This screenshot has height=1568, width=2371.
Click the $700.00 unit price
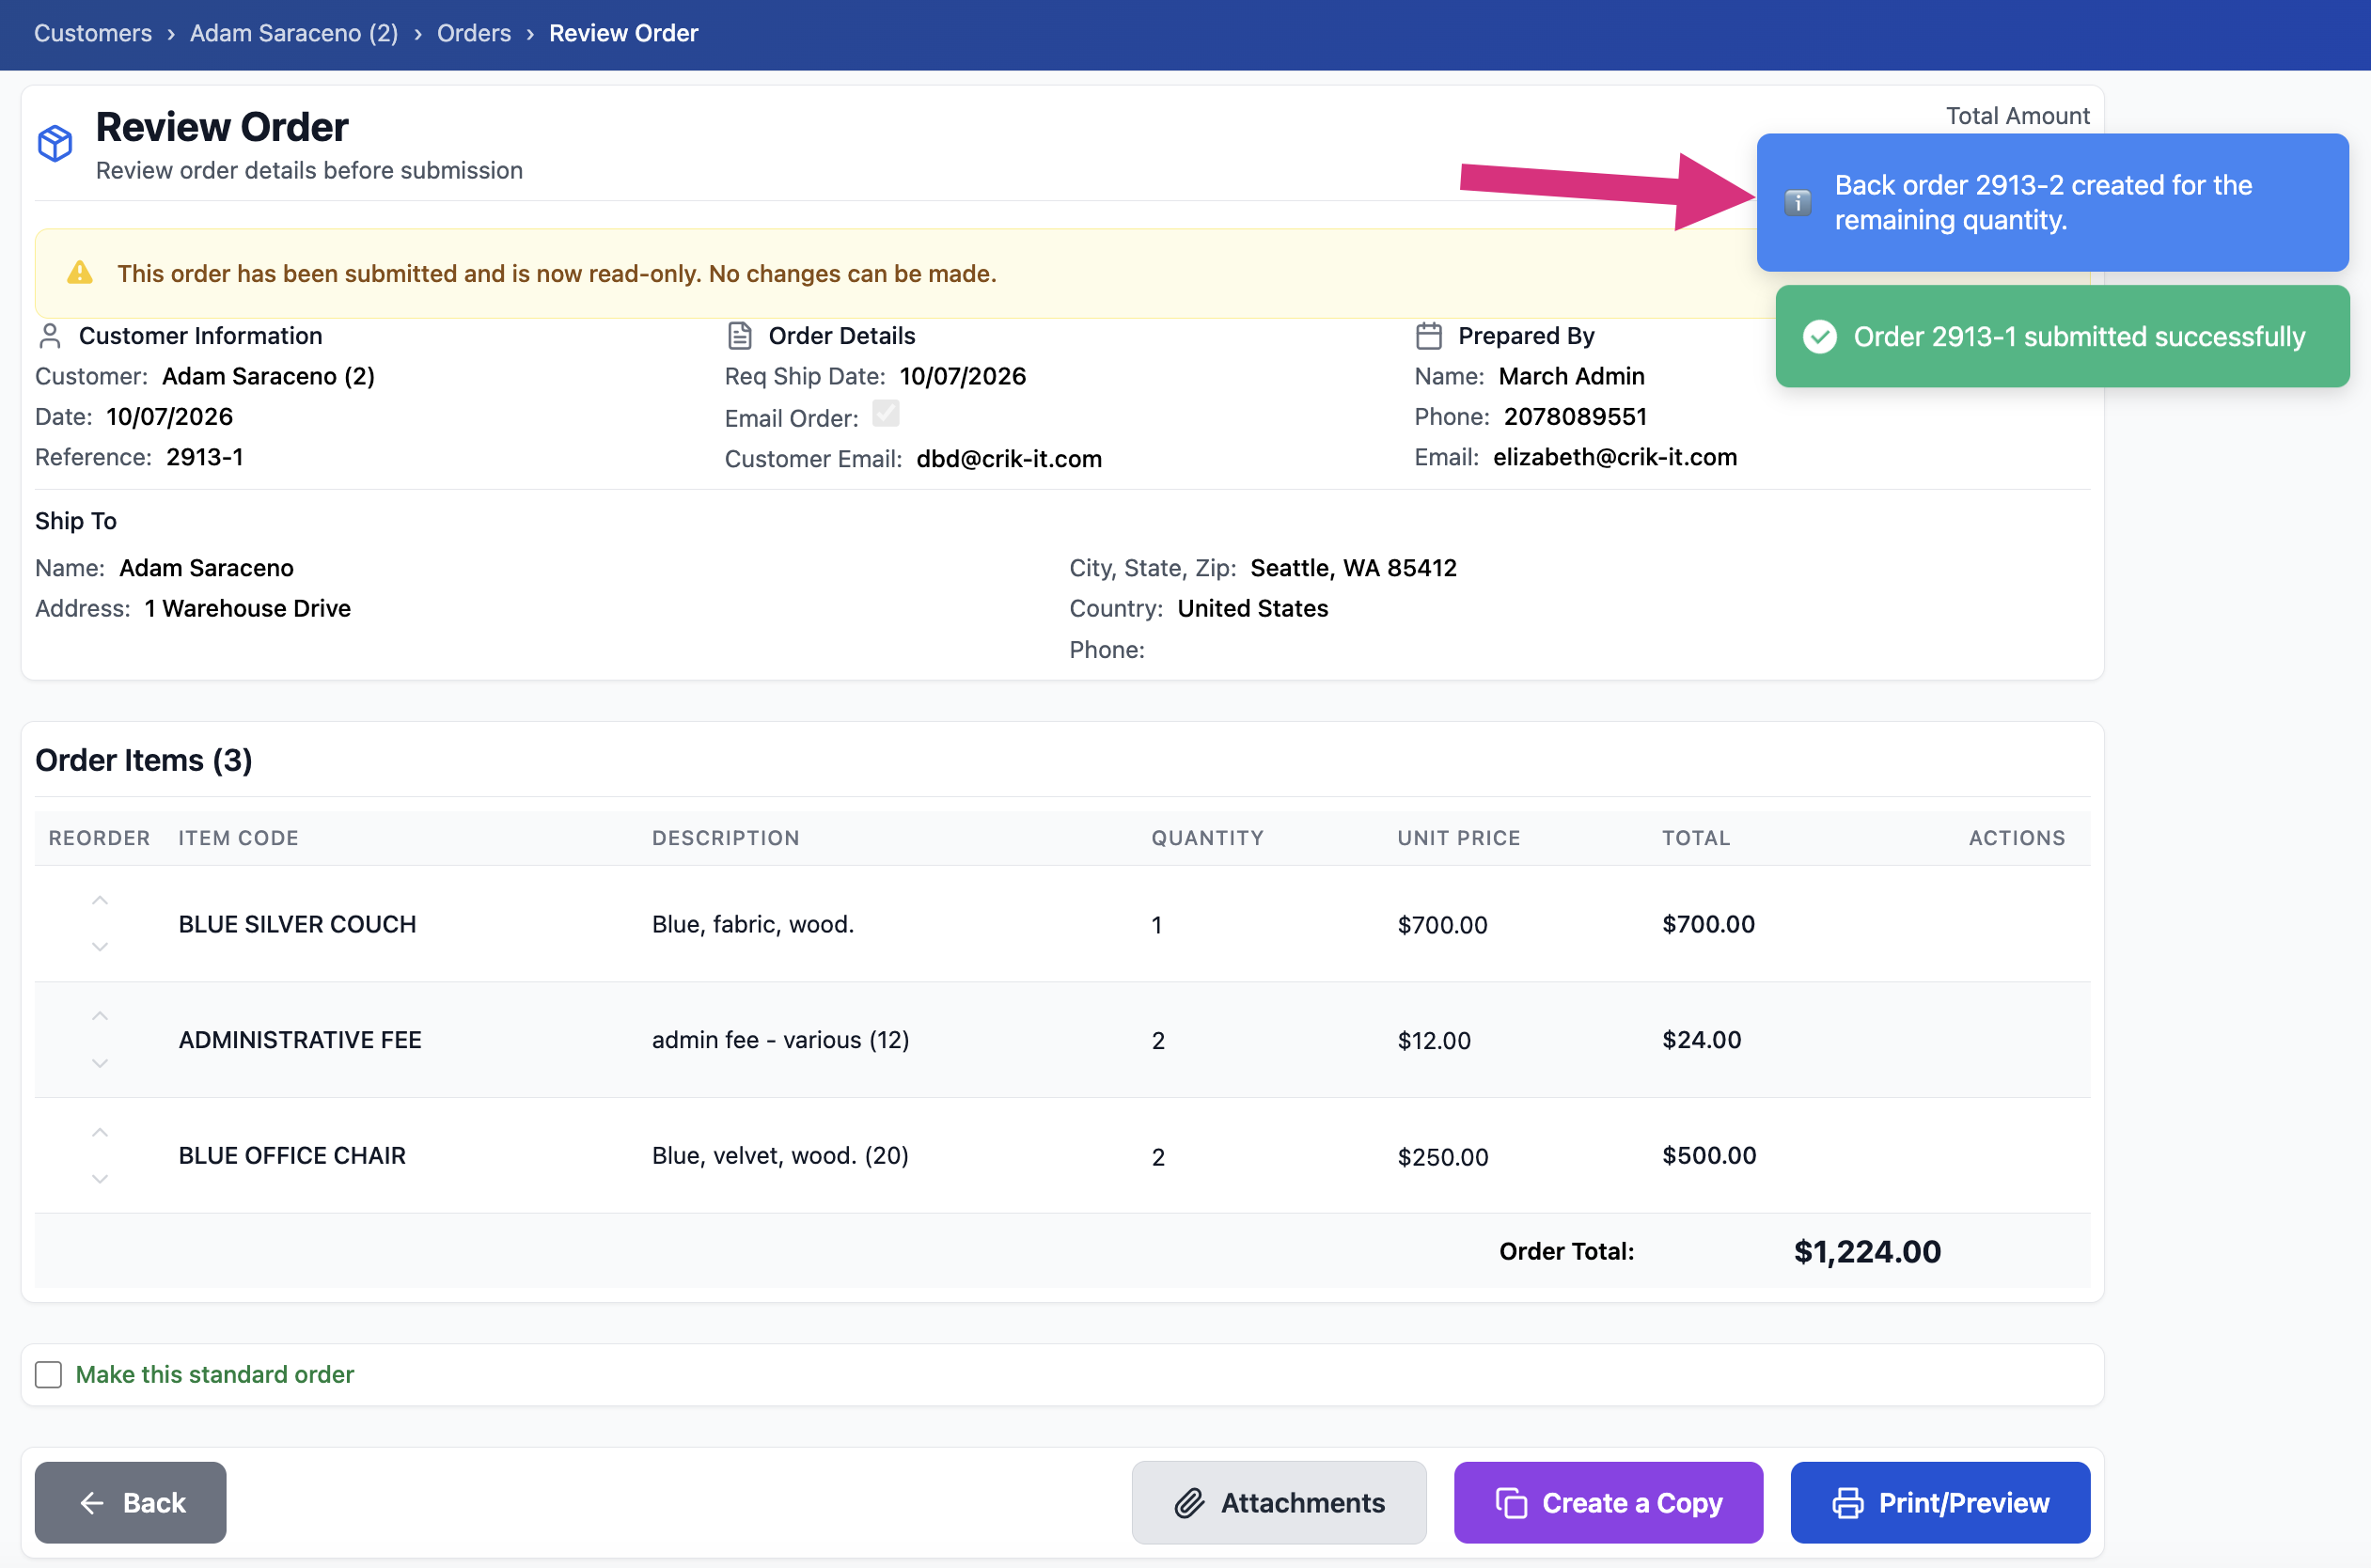1442,925
